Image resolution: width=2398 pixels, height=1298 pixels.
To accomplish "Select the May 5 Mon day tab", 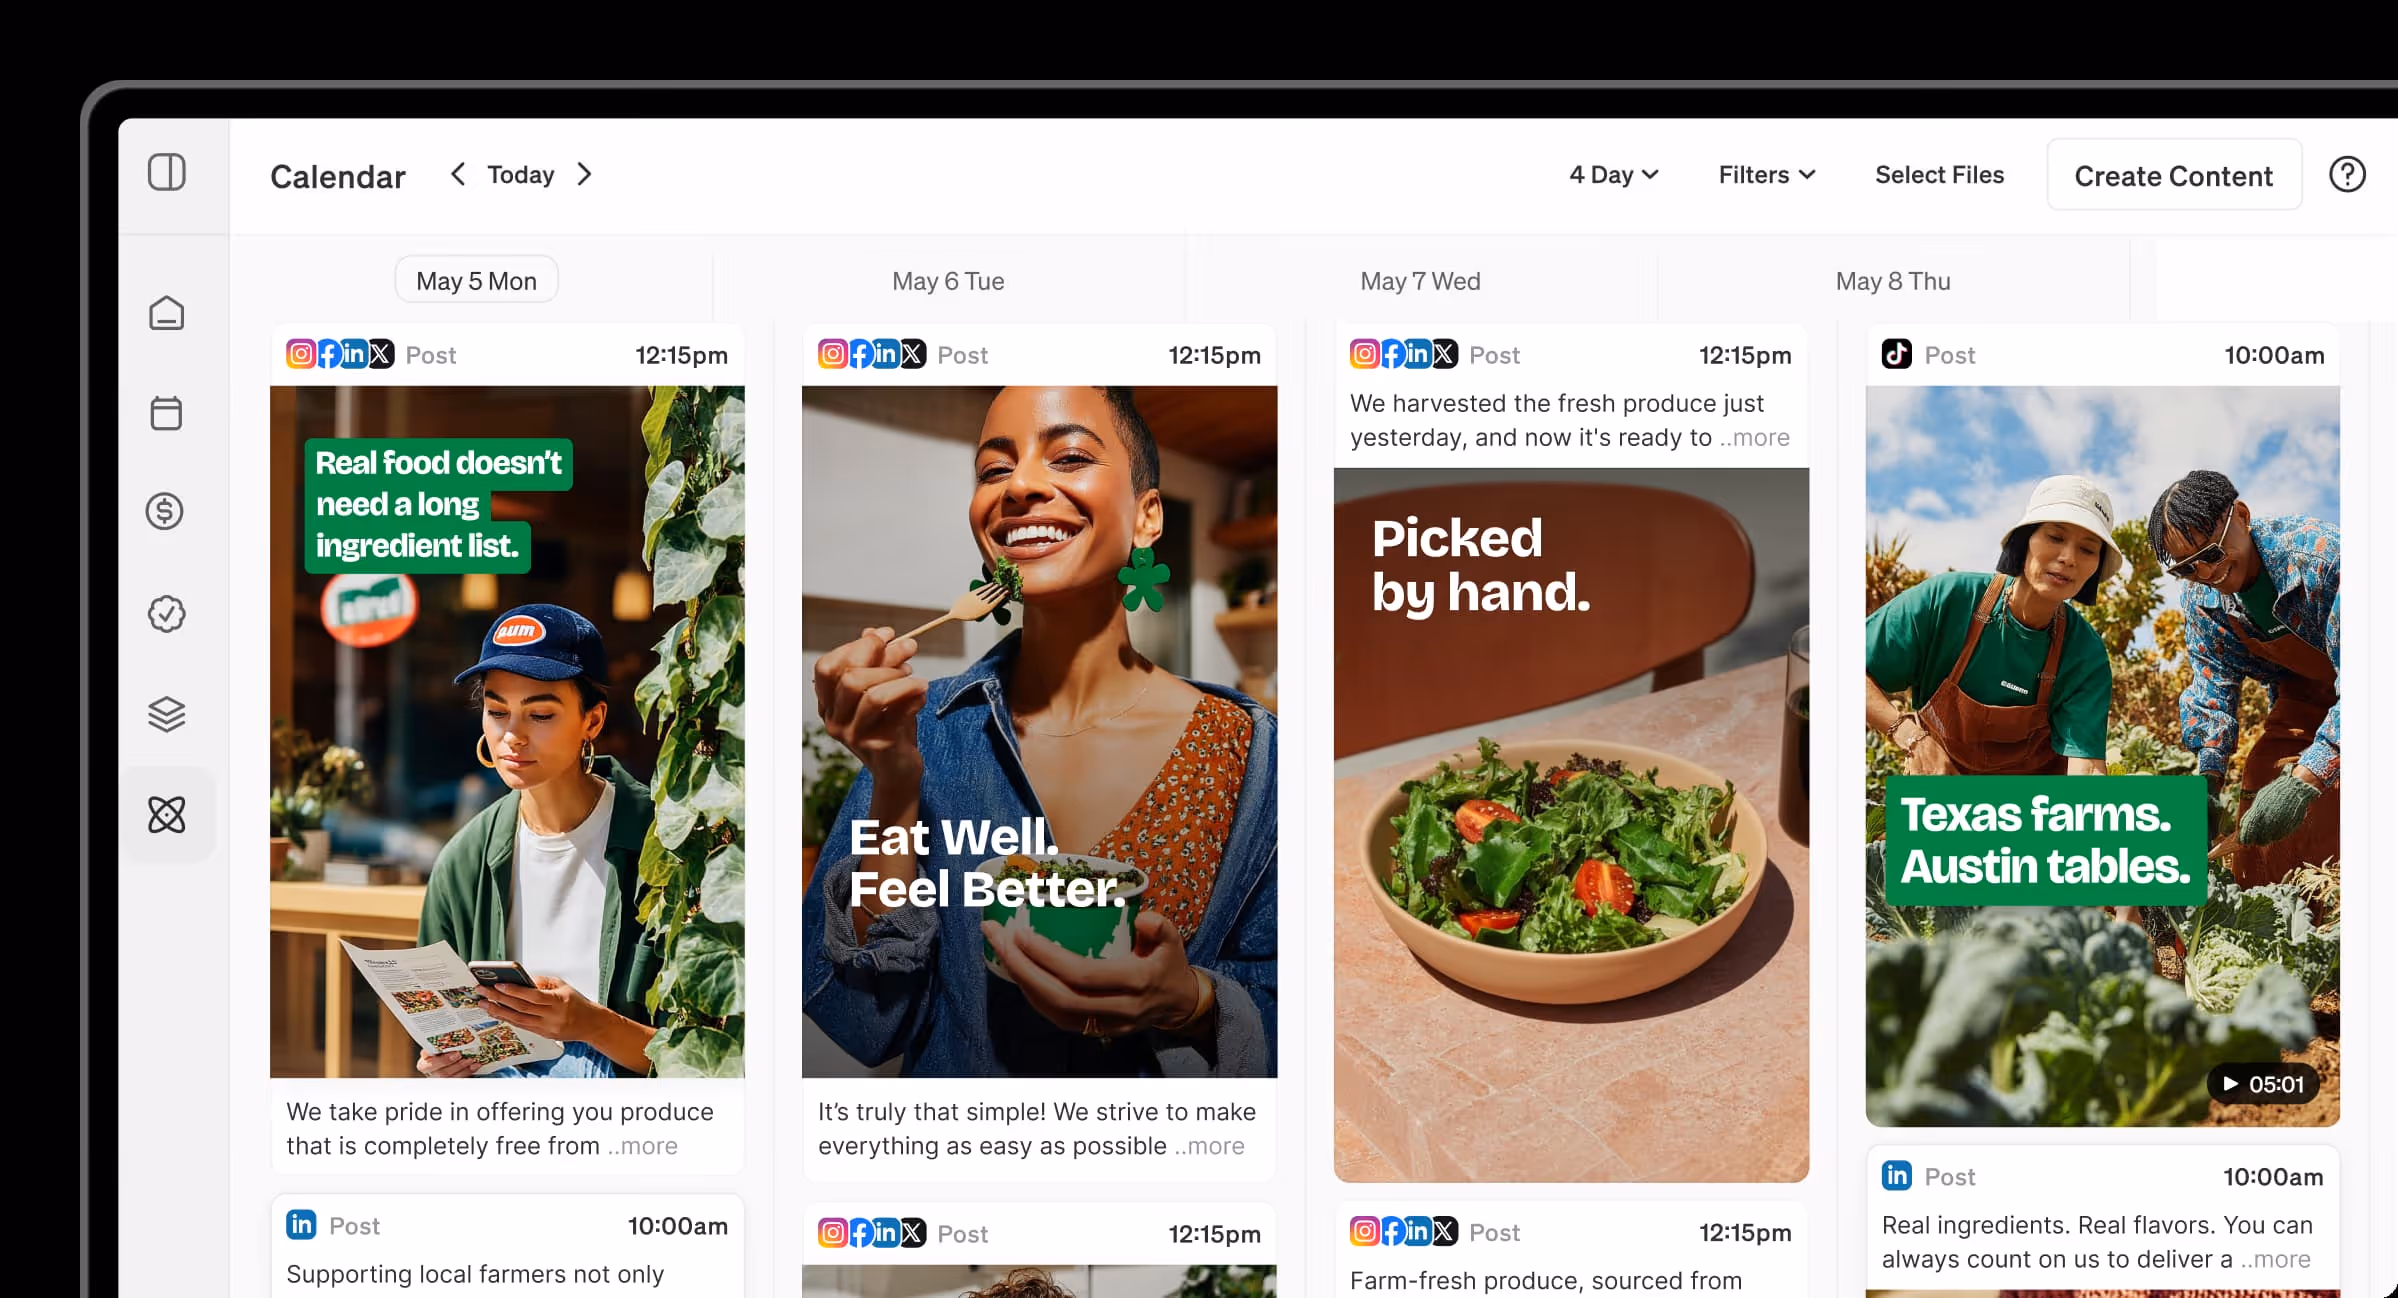I will 476,280.
